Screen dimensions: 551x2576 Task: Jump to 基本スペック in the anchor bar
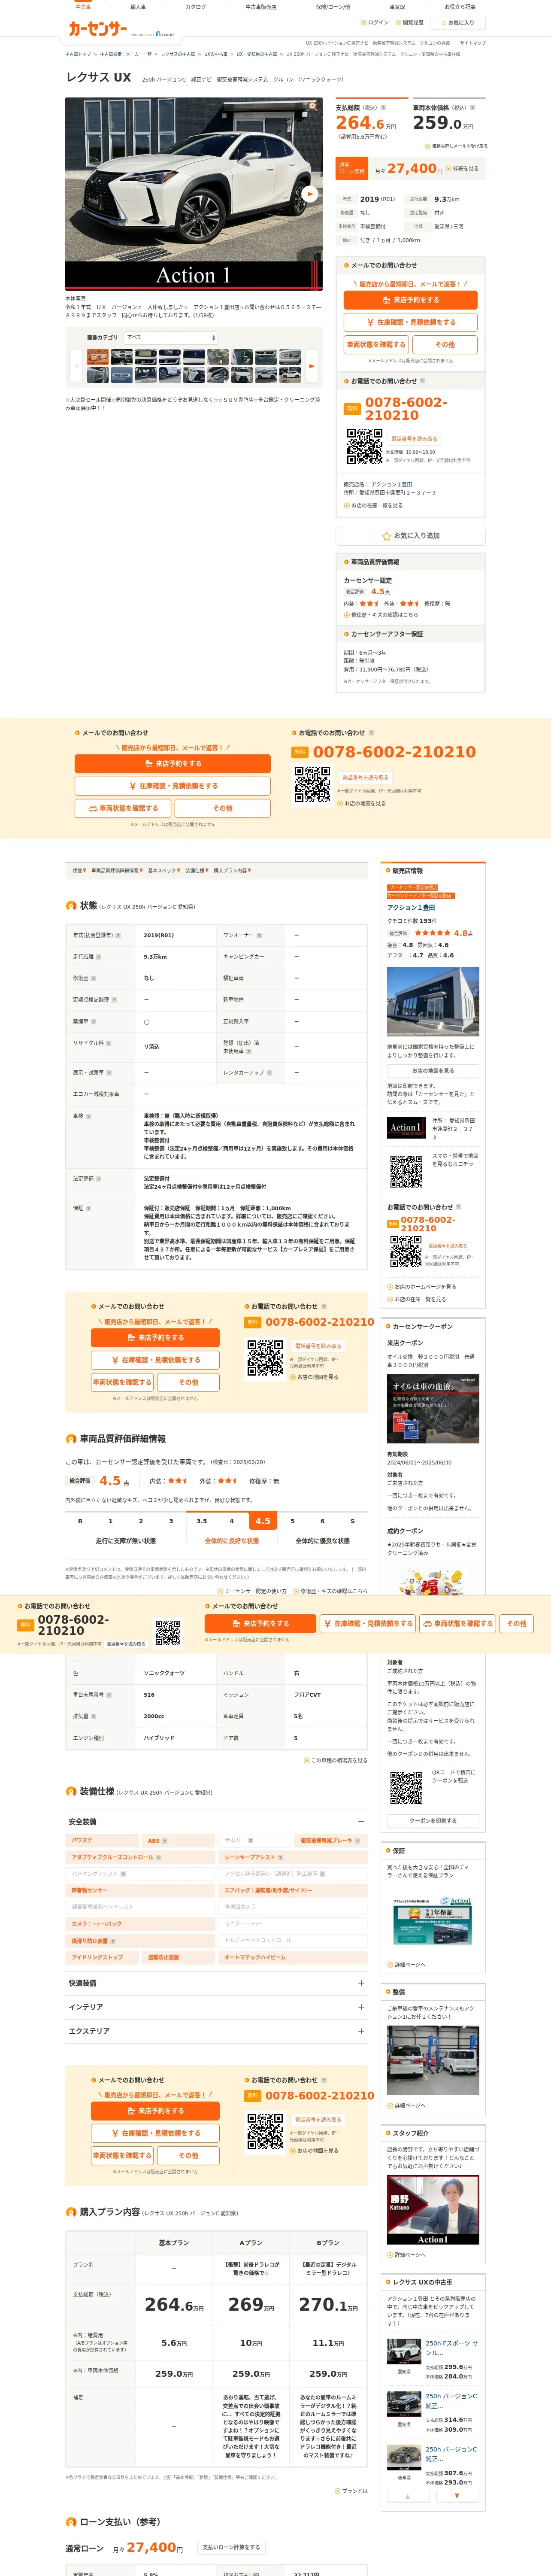point(164,871)
